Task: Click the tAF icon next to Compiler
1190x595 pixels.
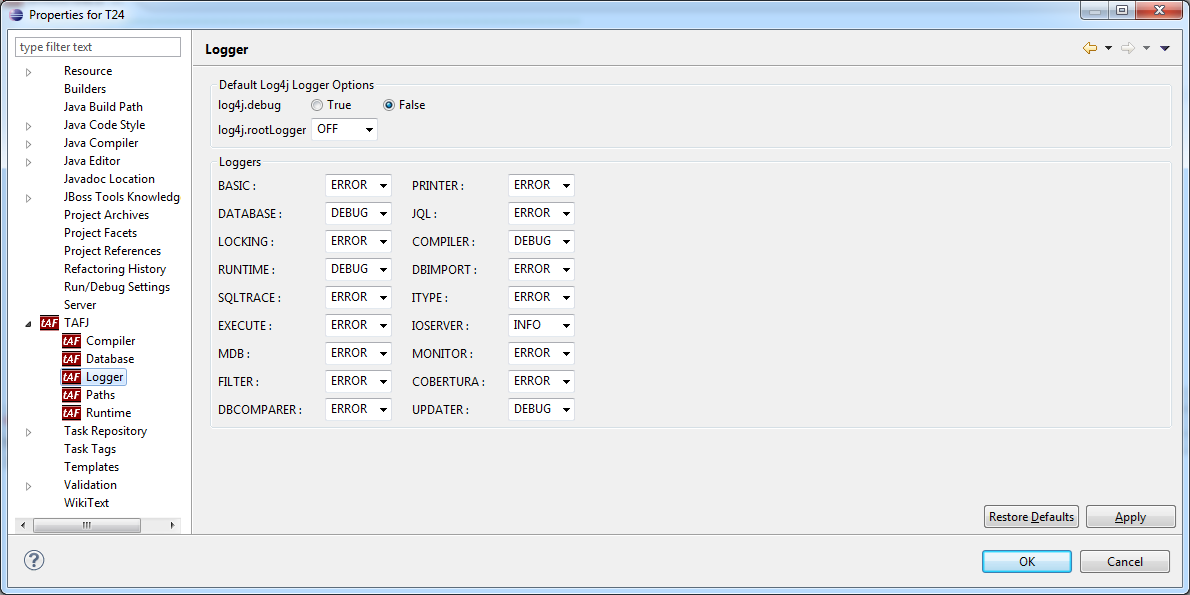Action: tap(71, 341)
